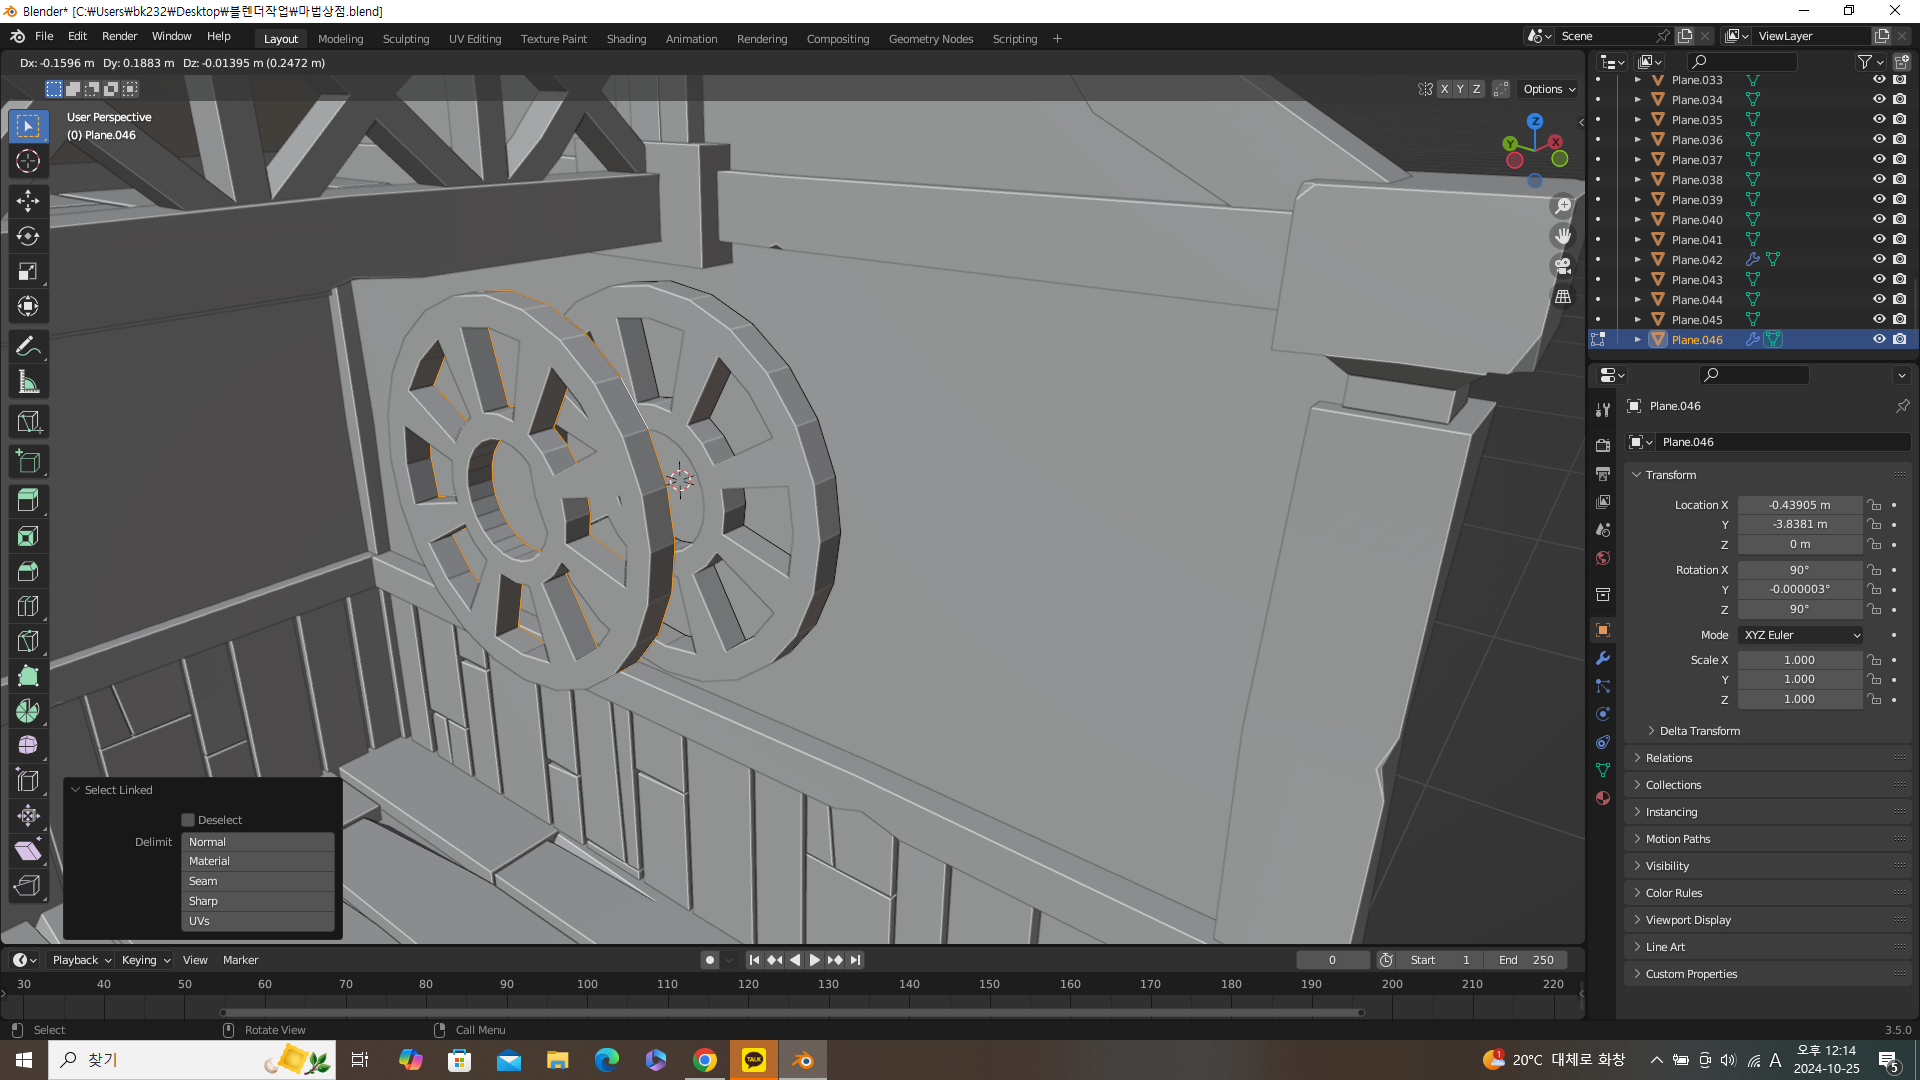Open the Playback dropdown in timeline
1920x1080 pixels.
click(x=82, y=960)
